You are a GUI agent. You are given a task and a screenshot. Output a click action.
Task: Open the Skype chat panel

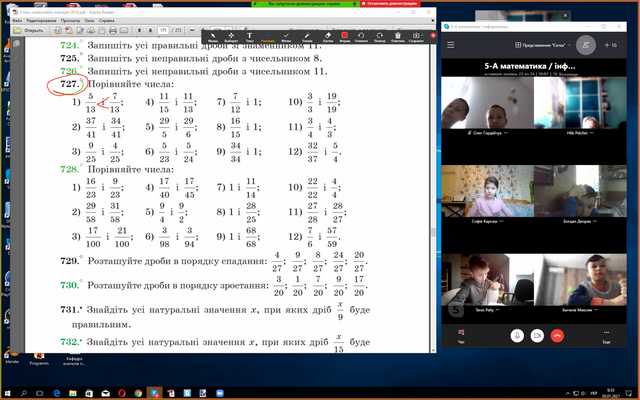coord(462,336)
